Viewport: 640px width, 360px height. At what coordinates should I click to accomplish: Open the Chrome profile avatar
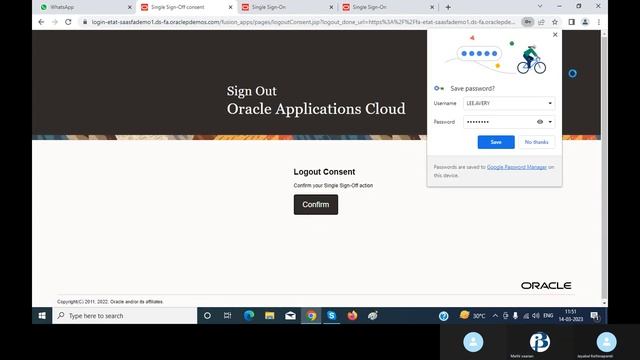coord(585,22)
